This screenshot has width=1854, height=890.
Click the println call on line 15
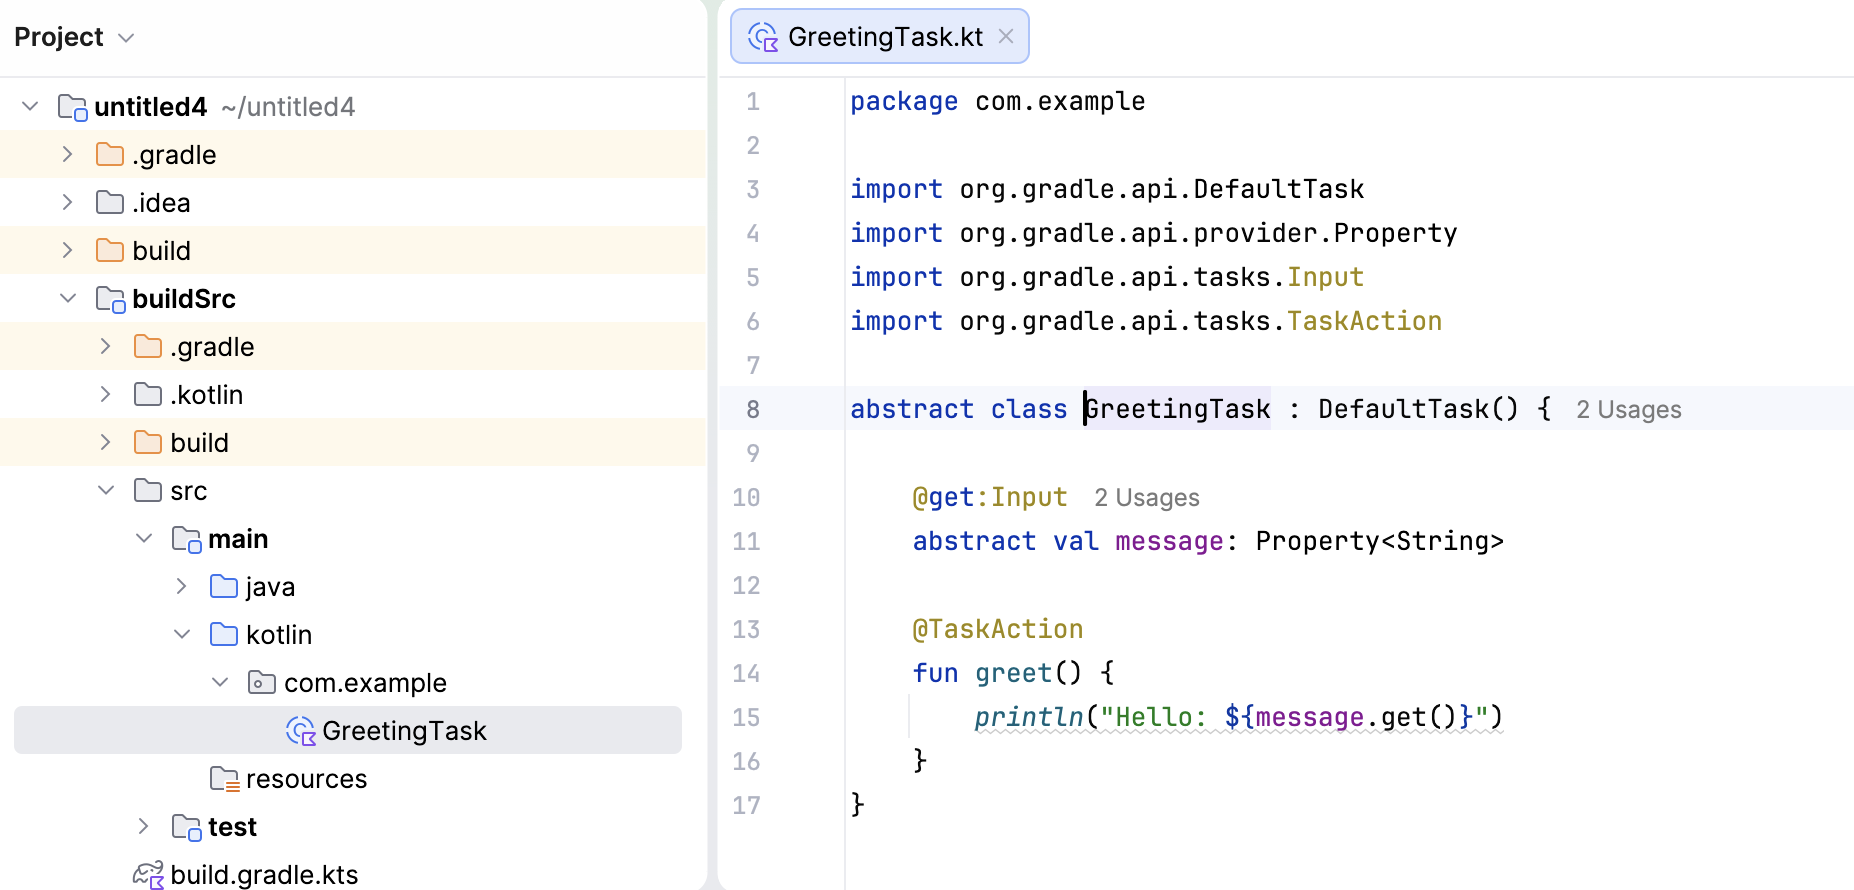tap(1029, 717)
